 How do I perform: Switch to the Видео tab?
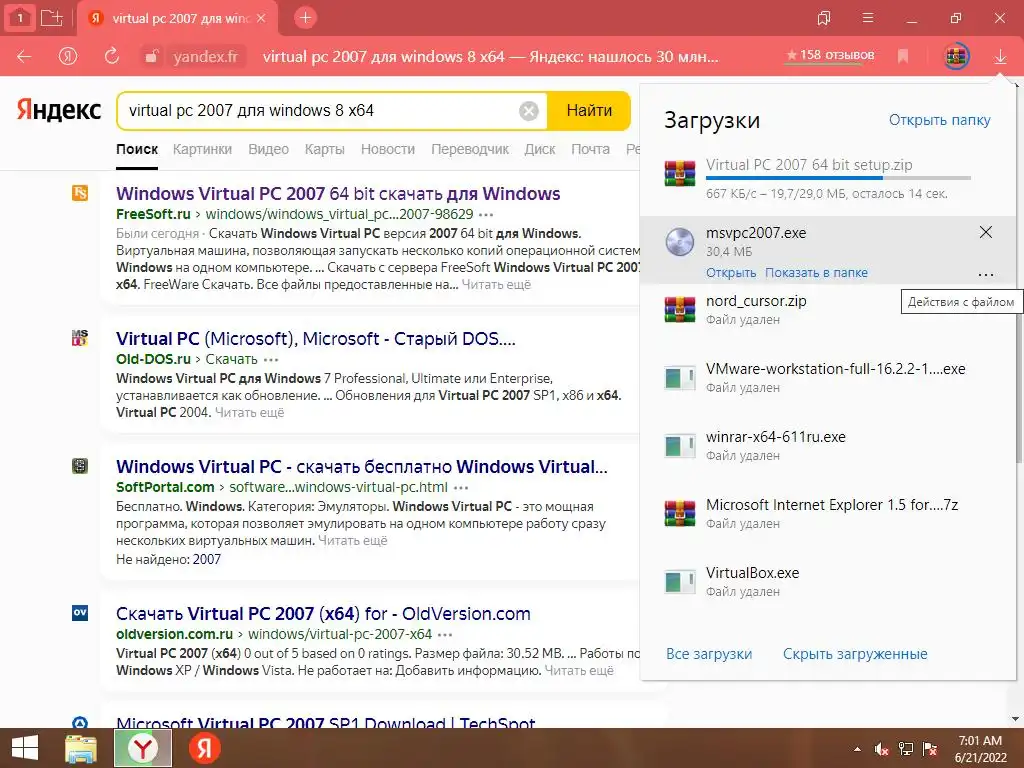point(268,149)
